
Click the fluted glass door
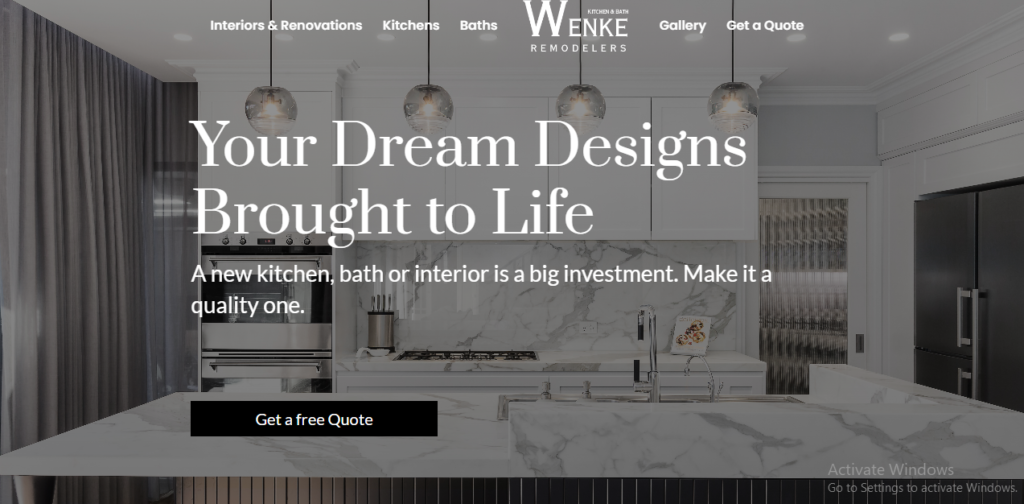(803, 294)
